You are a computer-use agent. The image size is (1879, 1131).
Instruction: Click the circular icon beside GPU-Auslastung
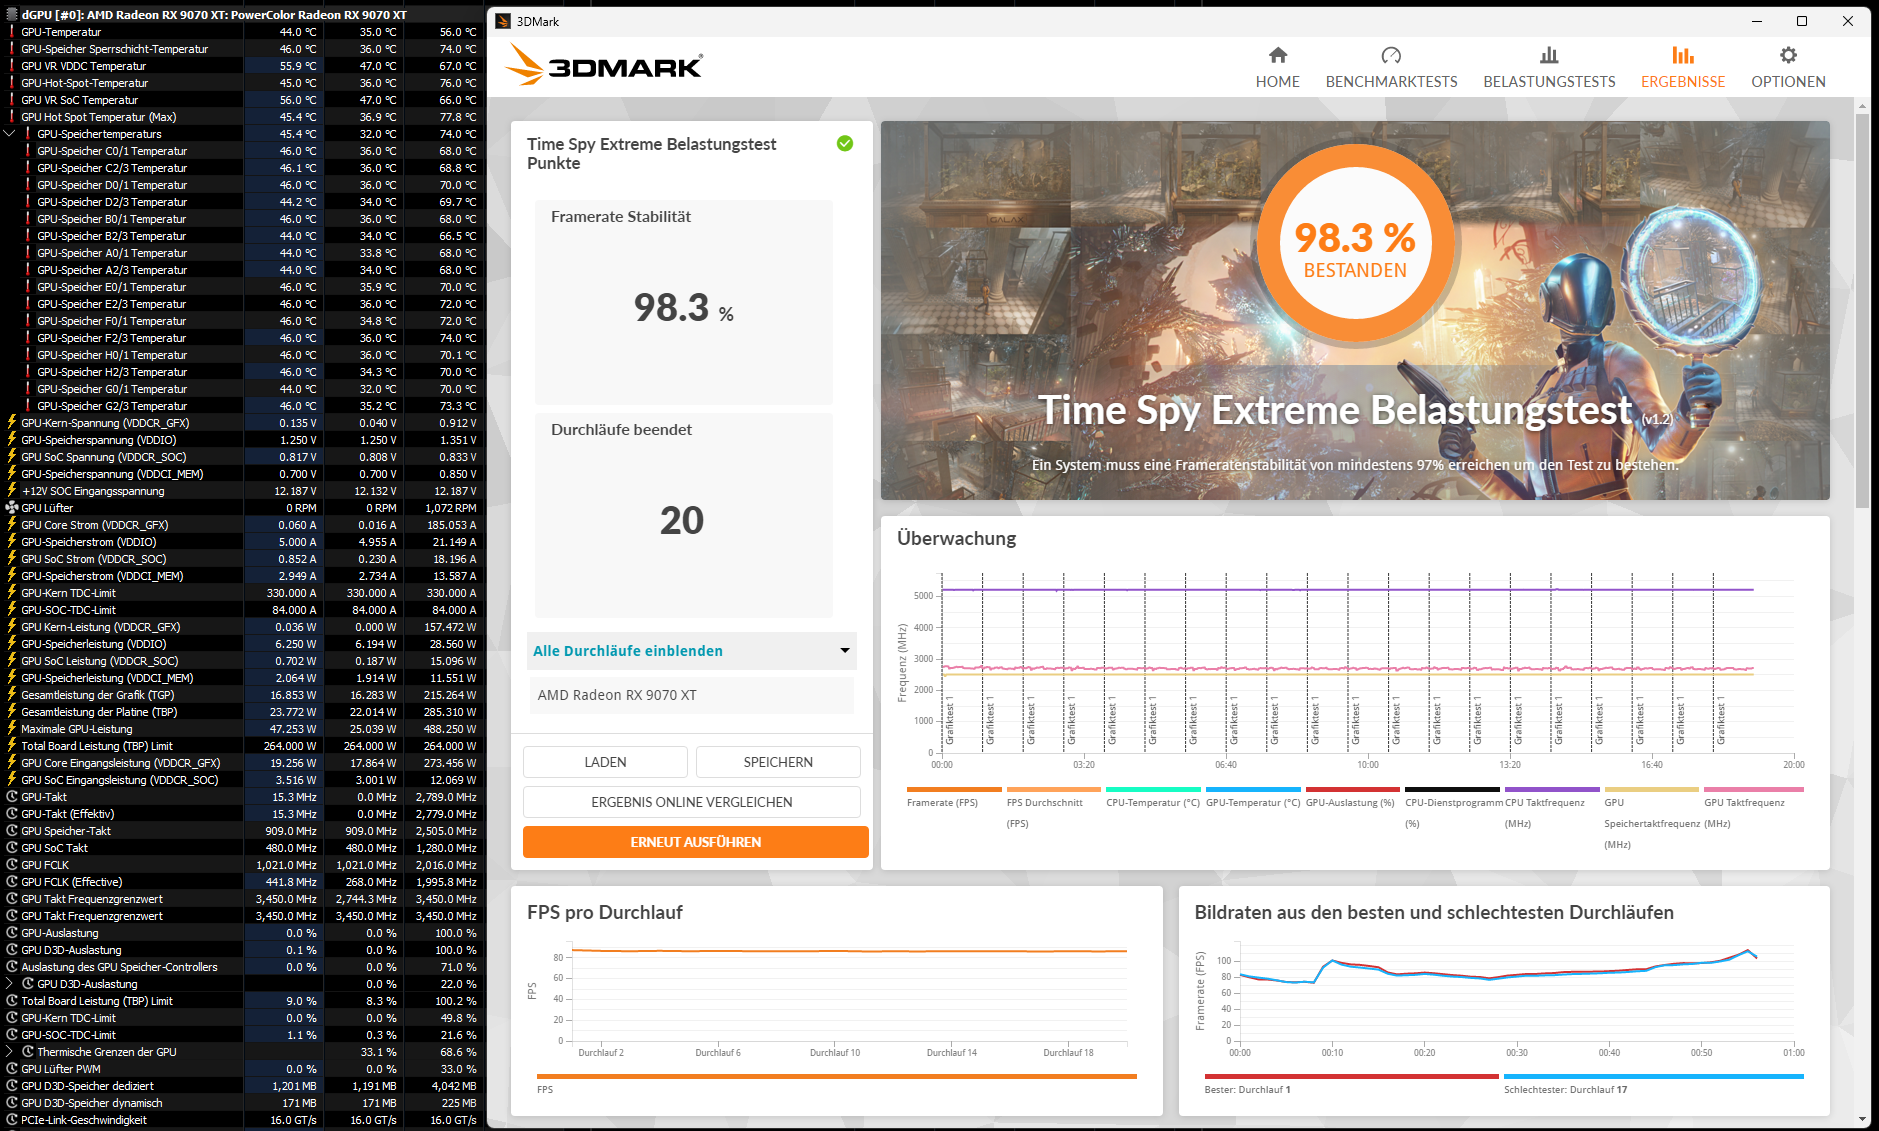12,933
